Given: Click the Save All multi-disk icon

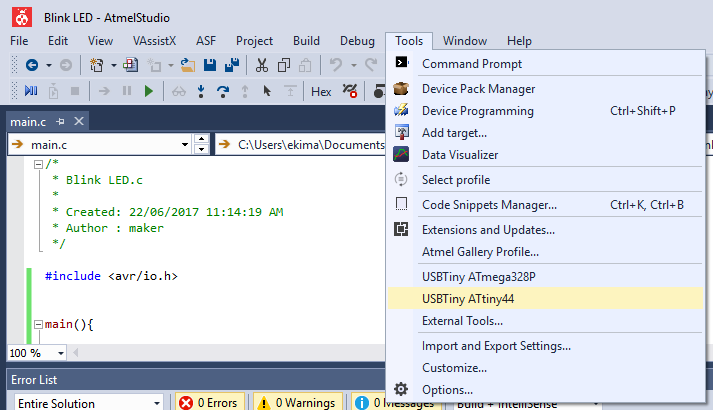Looking at the screenshot, I should [232, 65].
